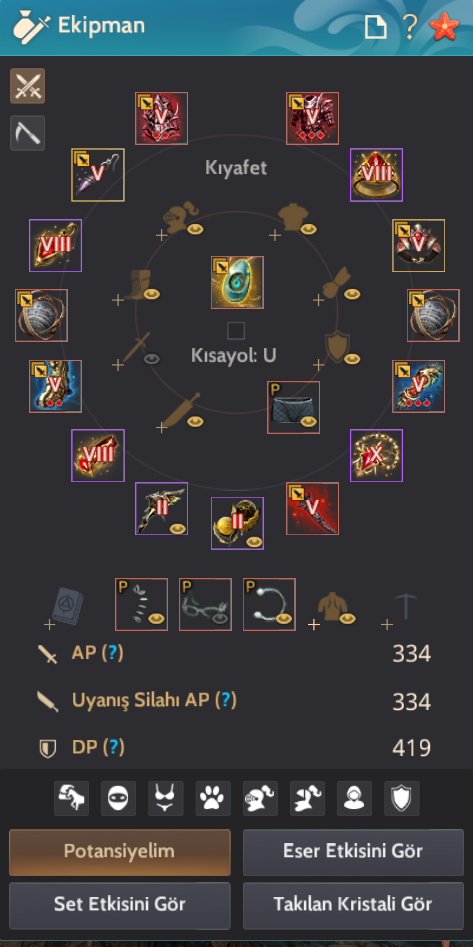This screenshot has width=473, height=947.
Task: Toggle the pet paw display icon
Action: (213, 798)
